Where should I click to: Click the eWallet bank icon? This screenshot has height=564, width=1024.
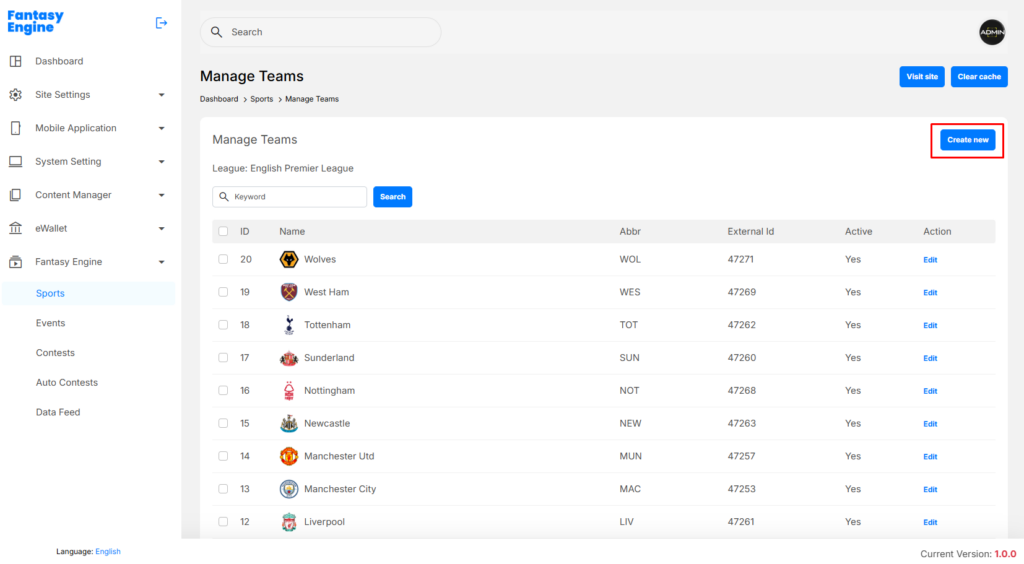pyautogui.click(x=15, y=228)
